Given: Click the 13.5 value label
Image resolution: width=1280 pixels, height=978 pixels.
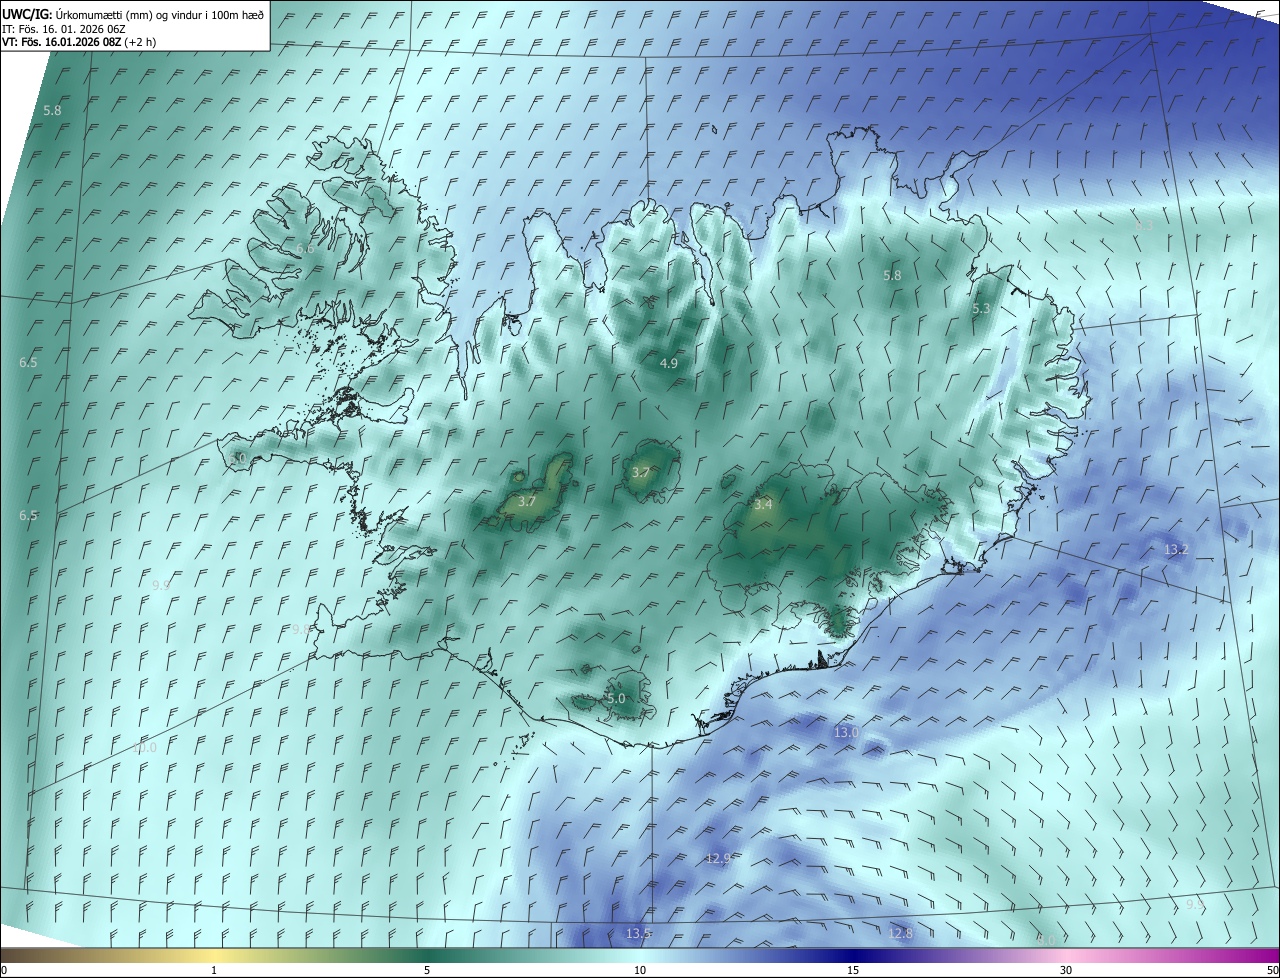Looking at the screenshot, I should (638, 934).
